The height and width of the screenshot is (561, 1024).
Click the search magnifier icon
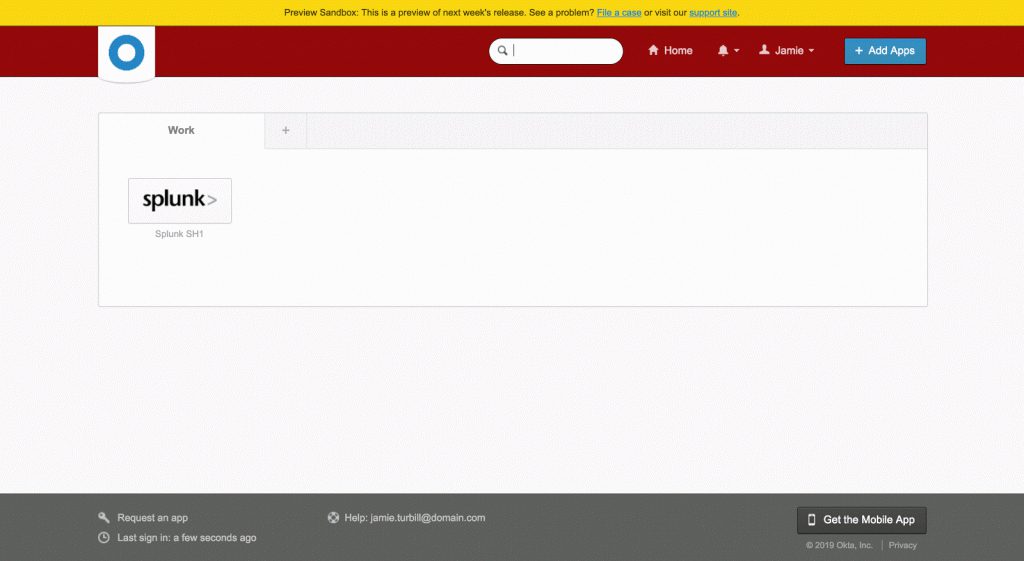tap(502, 50)
